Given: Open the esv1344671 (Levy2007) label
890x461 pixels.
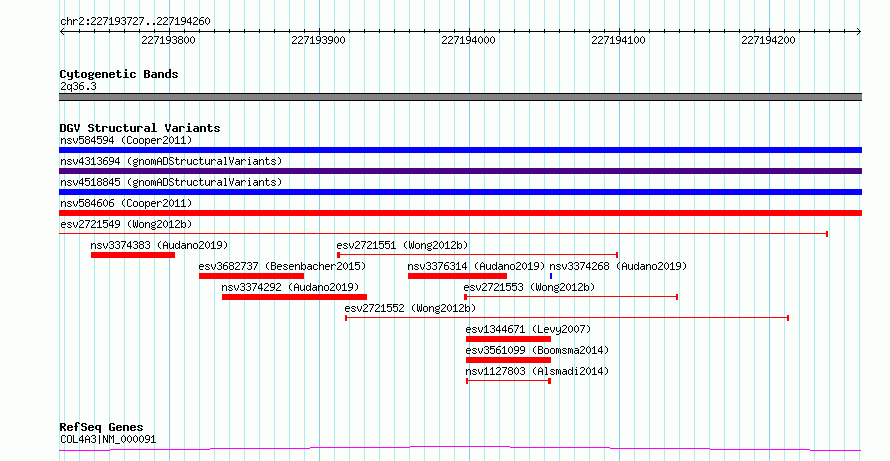Looking at the screenshot, I should click(528, 329).
